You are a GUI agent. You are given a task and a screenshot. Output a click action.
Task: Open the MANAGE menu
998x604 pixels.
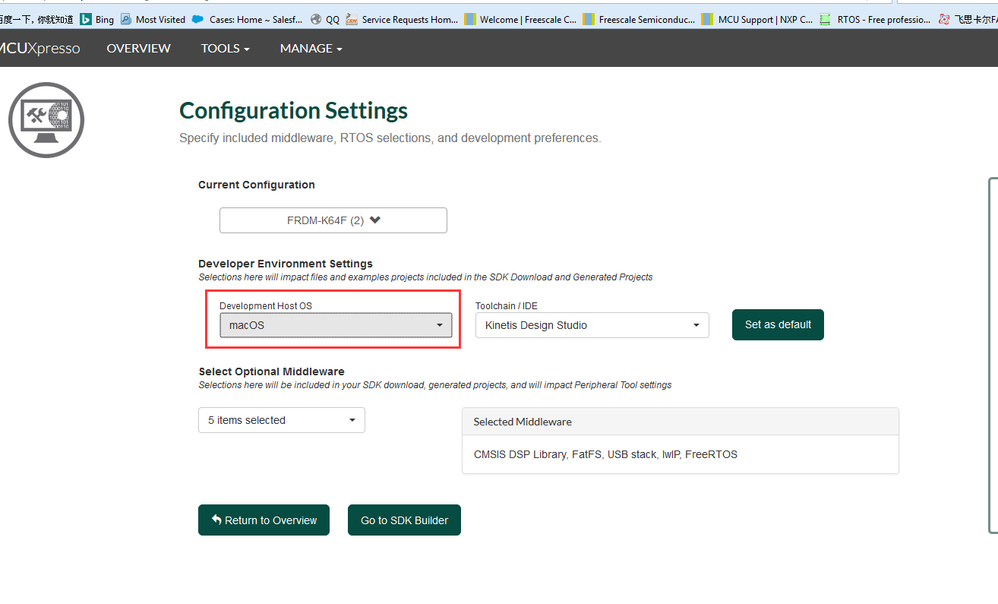coord(311,48)
